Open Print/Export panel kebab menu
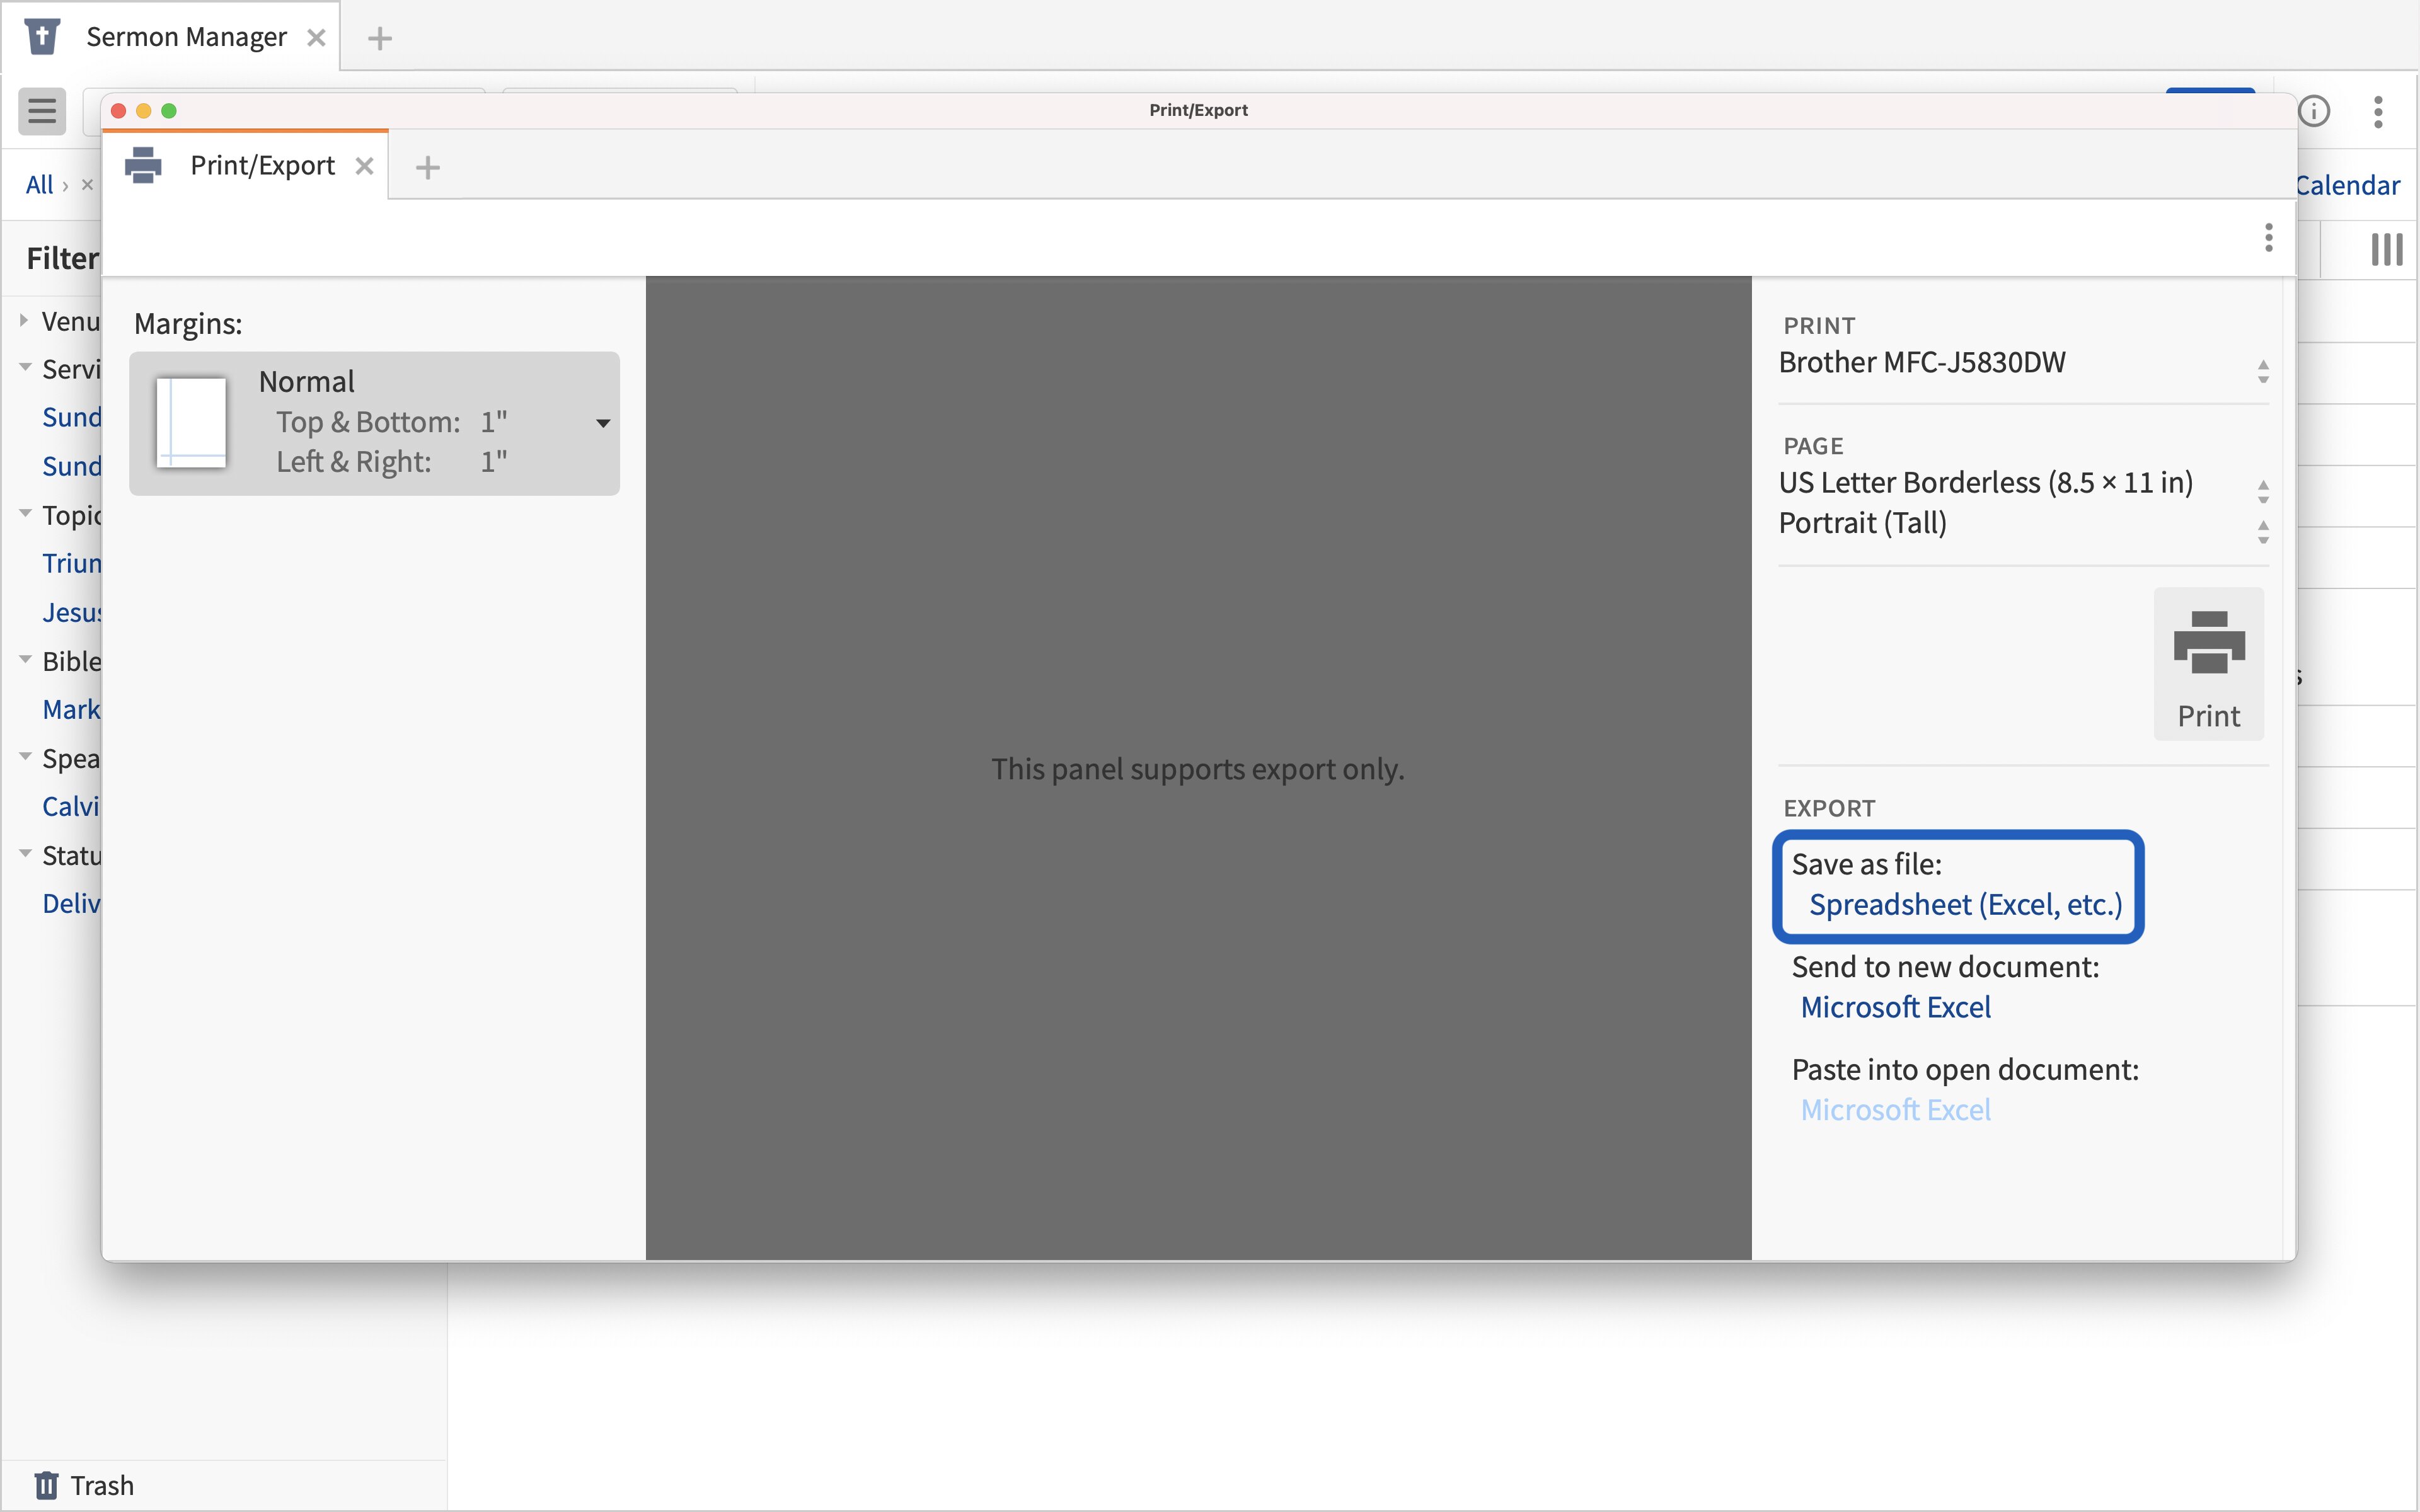 tap(2269, 238)
